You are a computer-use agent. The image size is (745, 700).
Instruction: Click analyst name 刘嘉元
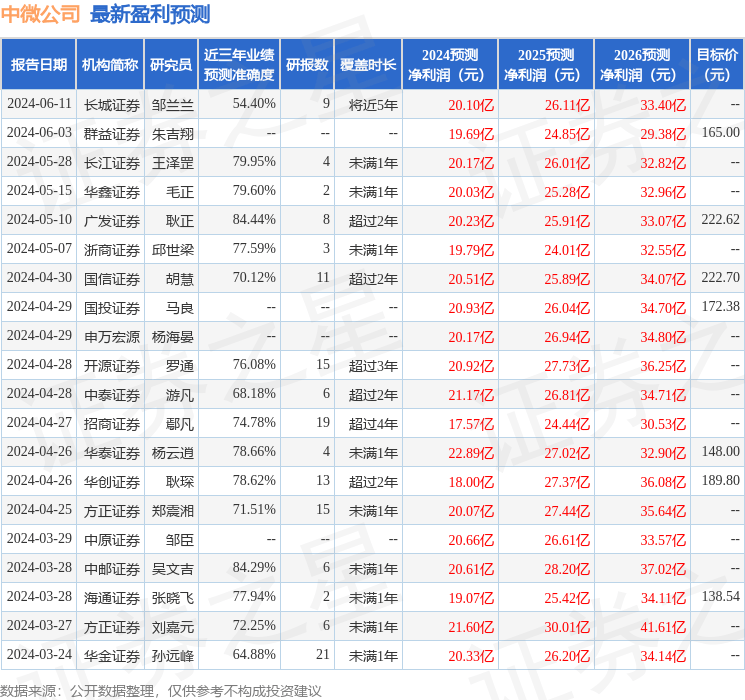coord(173,627)
